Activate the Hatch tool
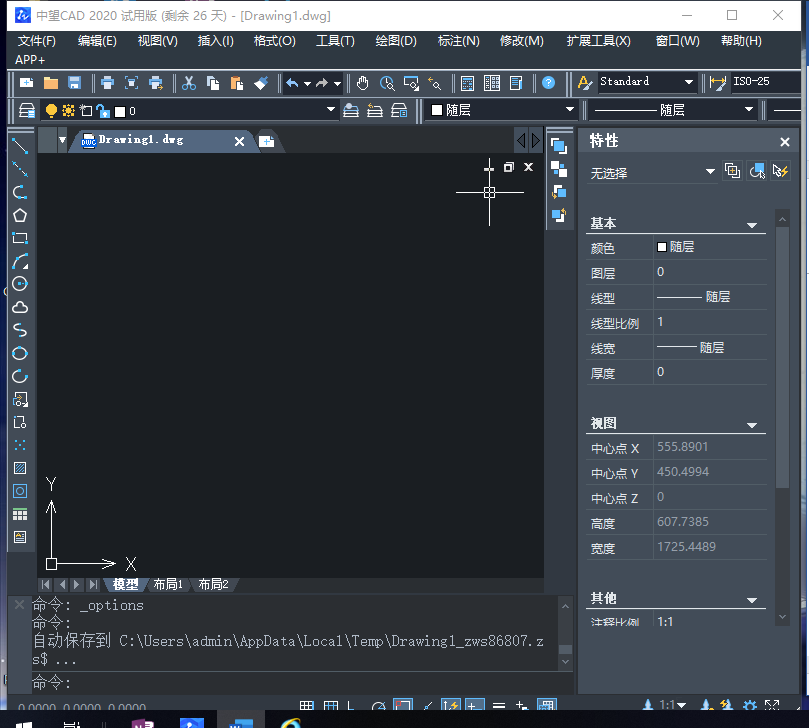The width and height of the screenshot is (809, 728). coord(19,468)
